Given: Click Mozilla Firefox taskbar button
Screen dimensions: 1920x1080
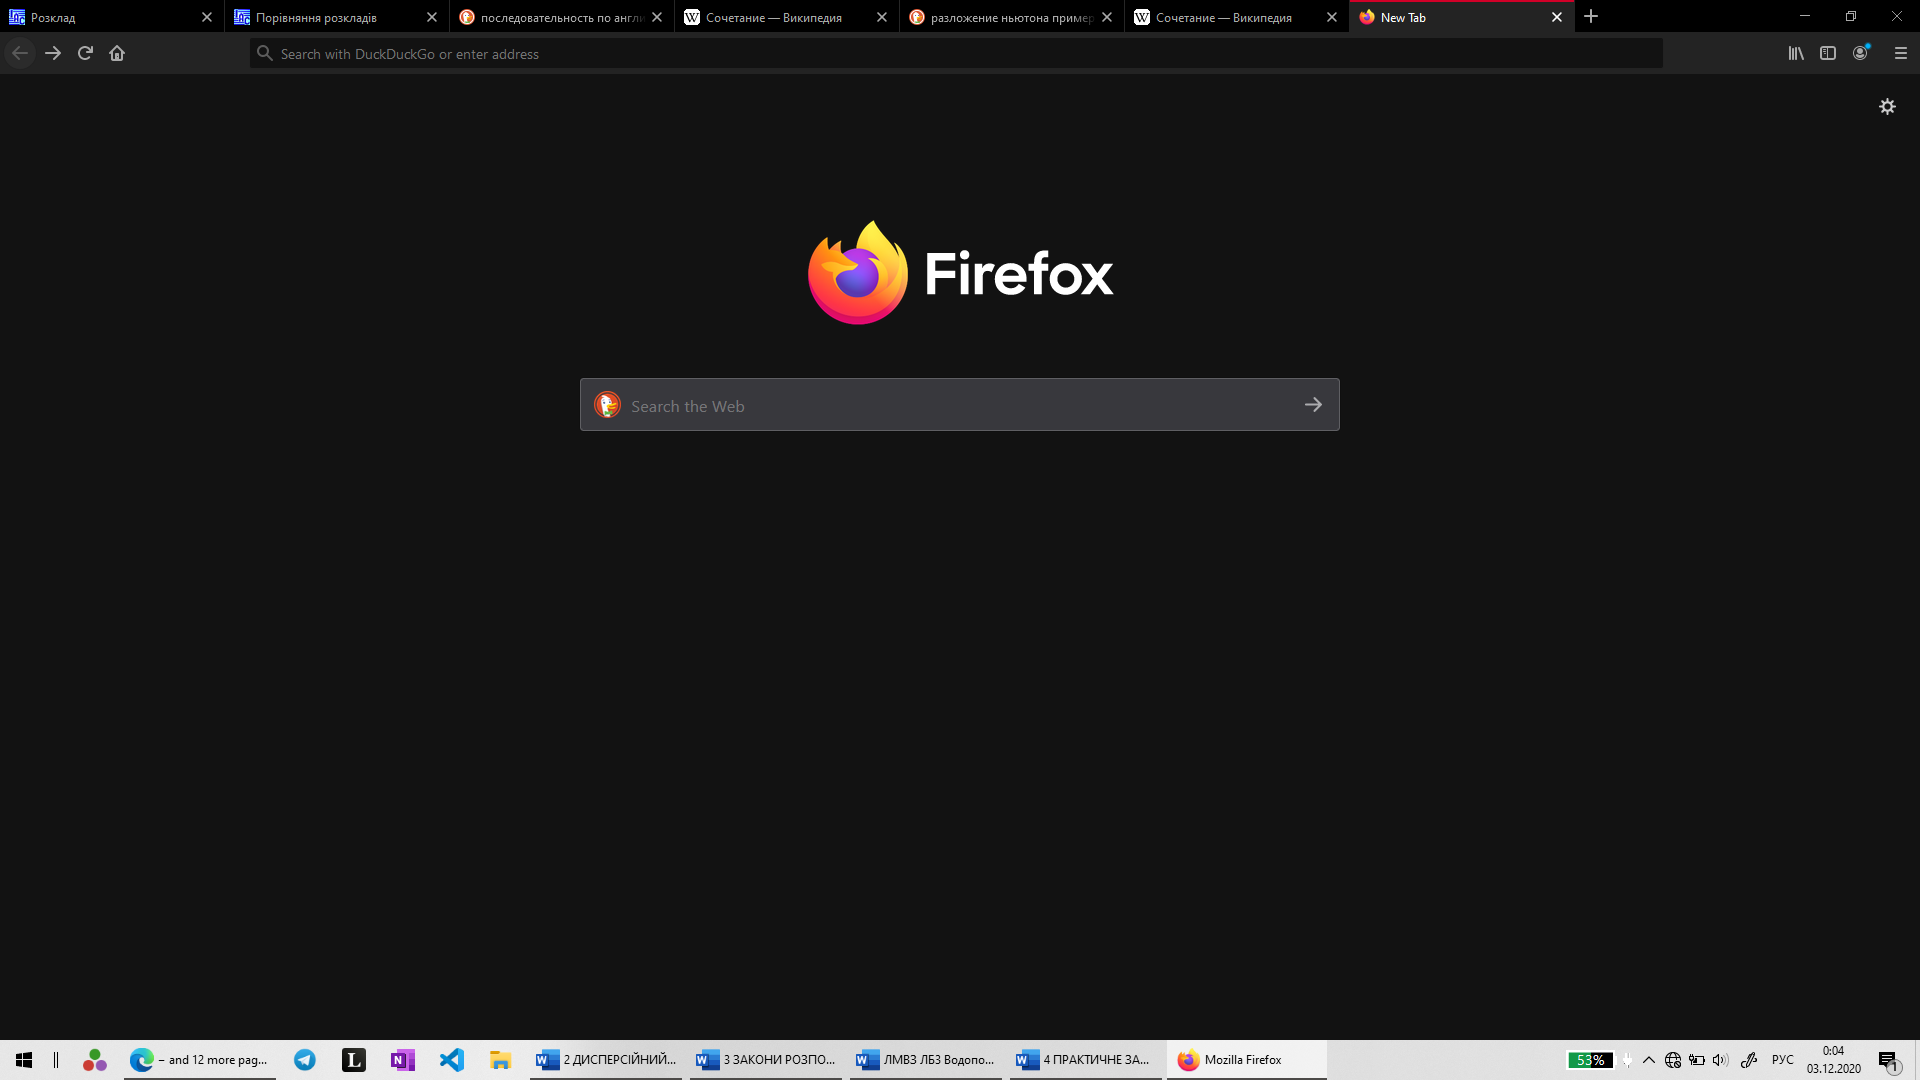Looking at the screenshot, I should [x=1247, y=1060].
